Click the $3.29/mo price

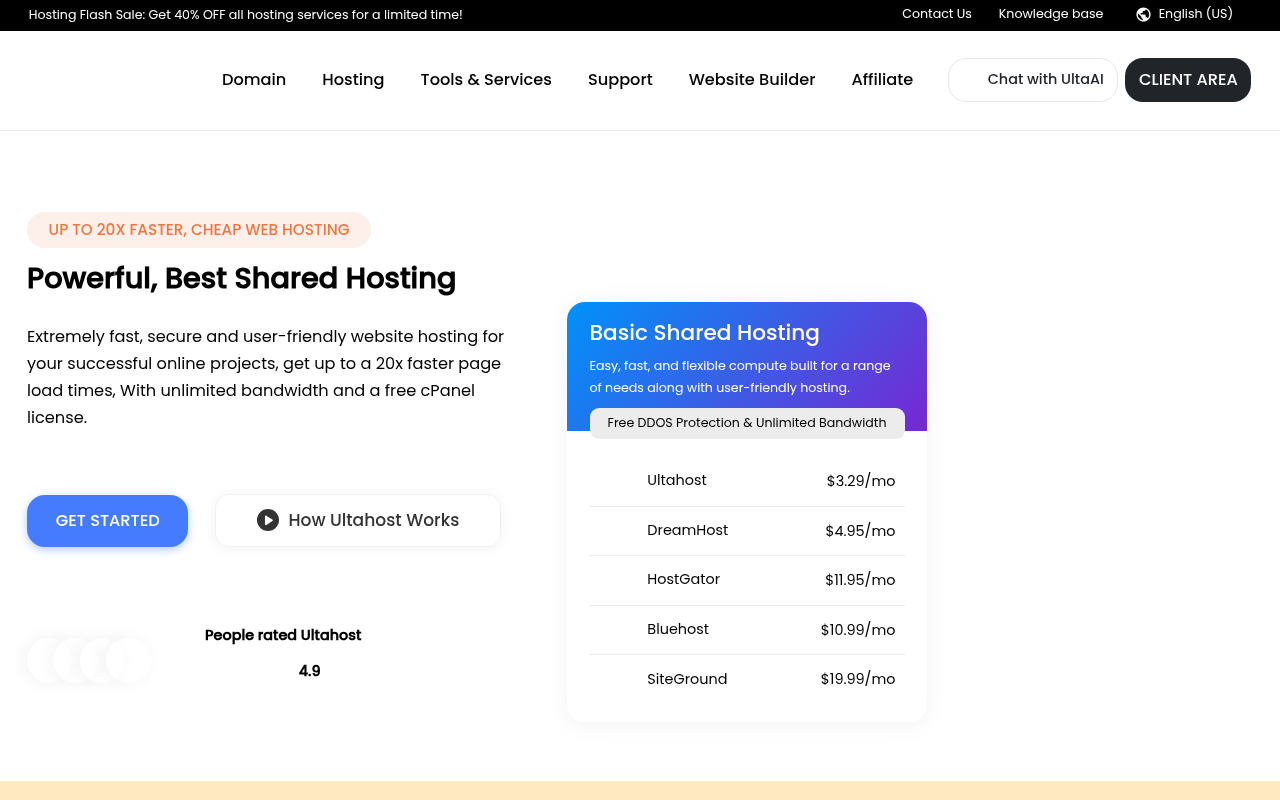tap(861, 481)
